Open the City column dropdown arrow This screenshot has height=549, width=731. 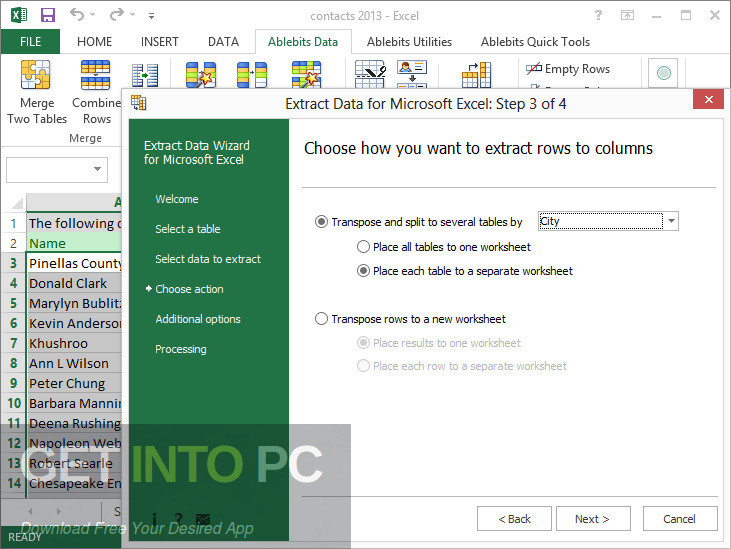(x=671, y=221)
